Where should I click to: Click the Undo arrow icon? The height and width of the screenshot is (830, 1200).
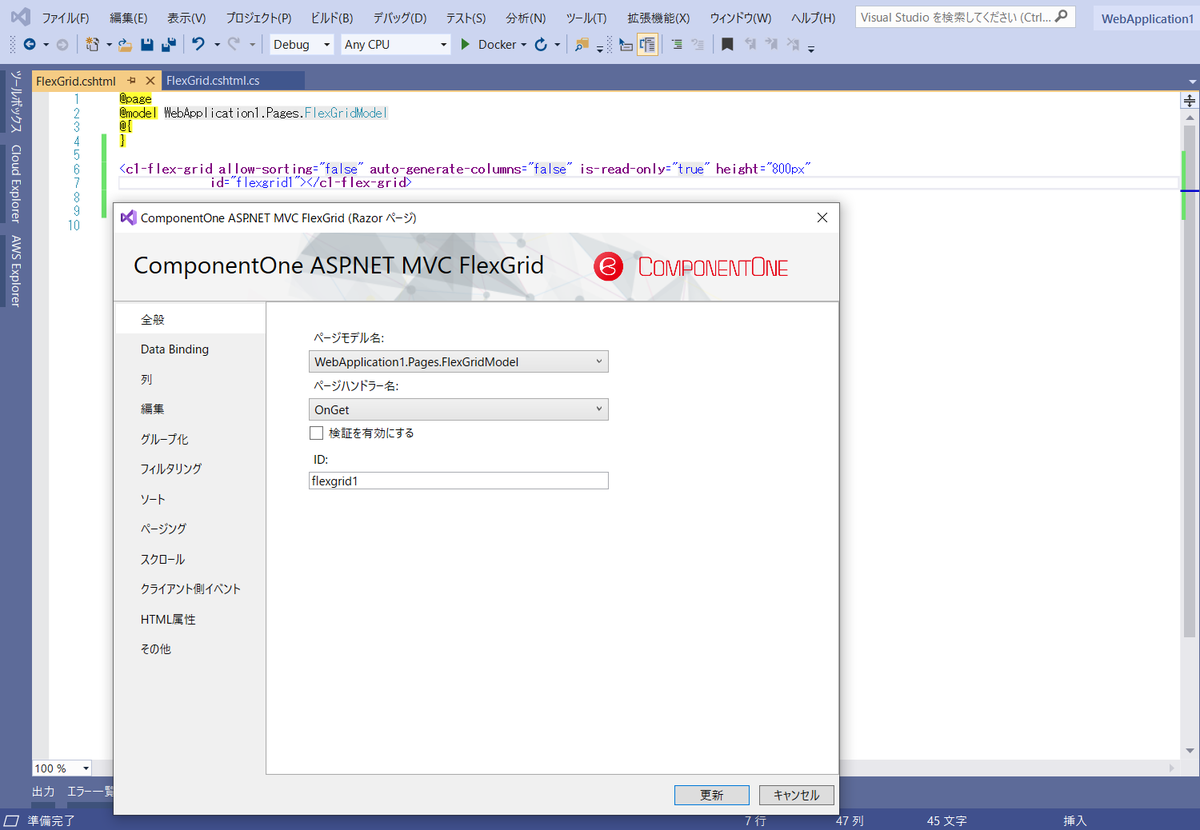pos(198,45)
